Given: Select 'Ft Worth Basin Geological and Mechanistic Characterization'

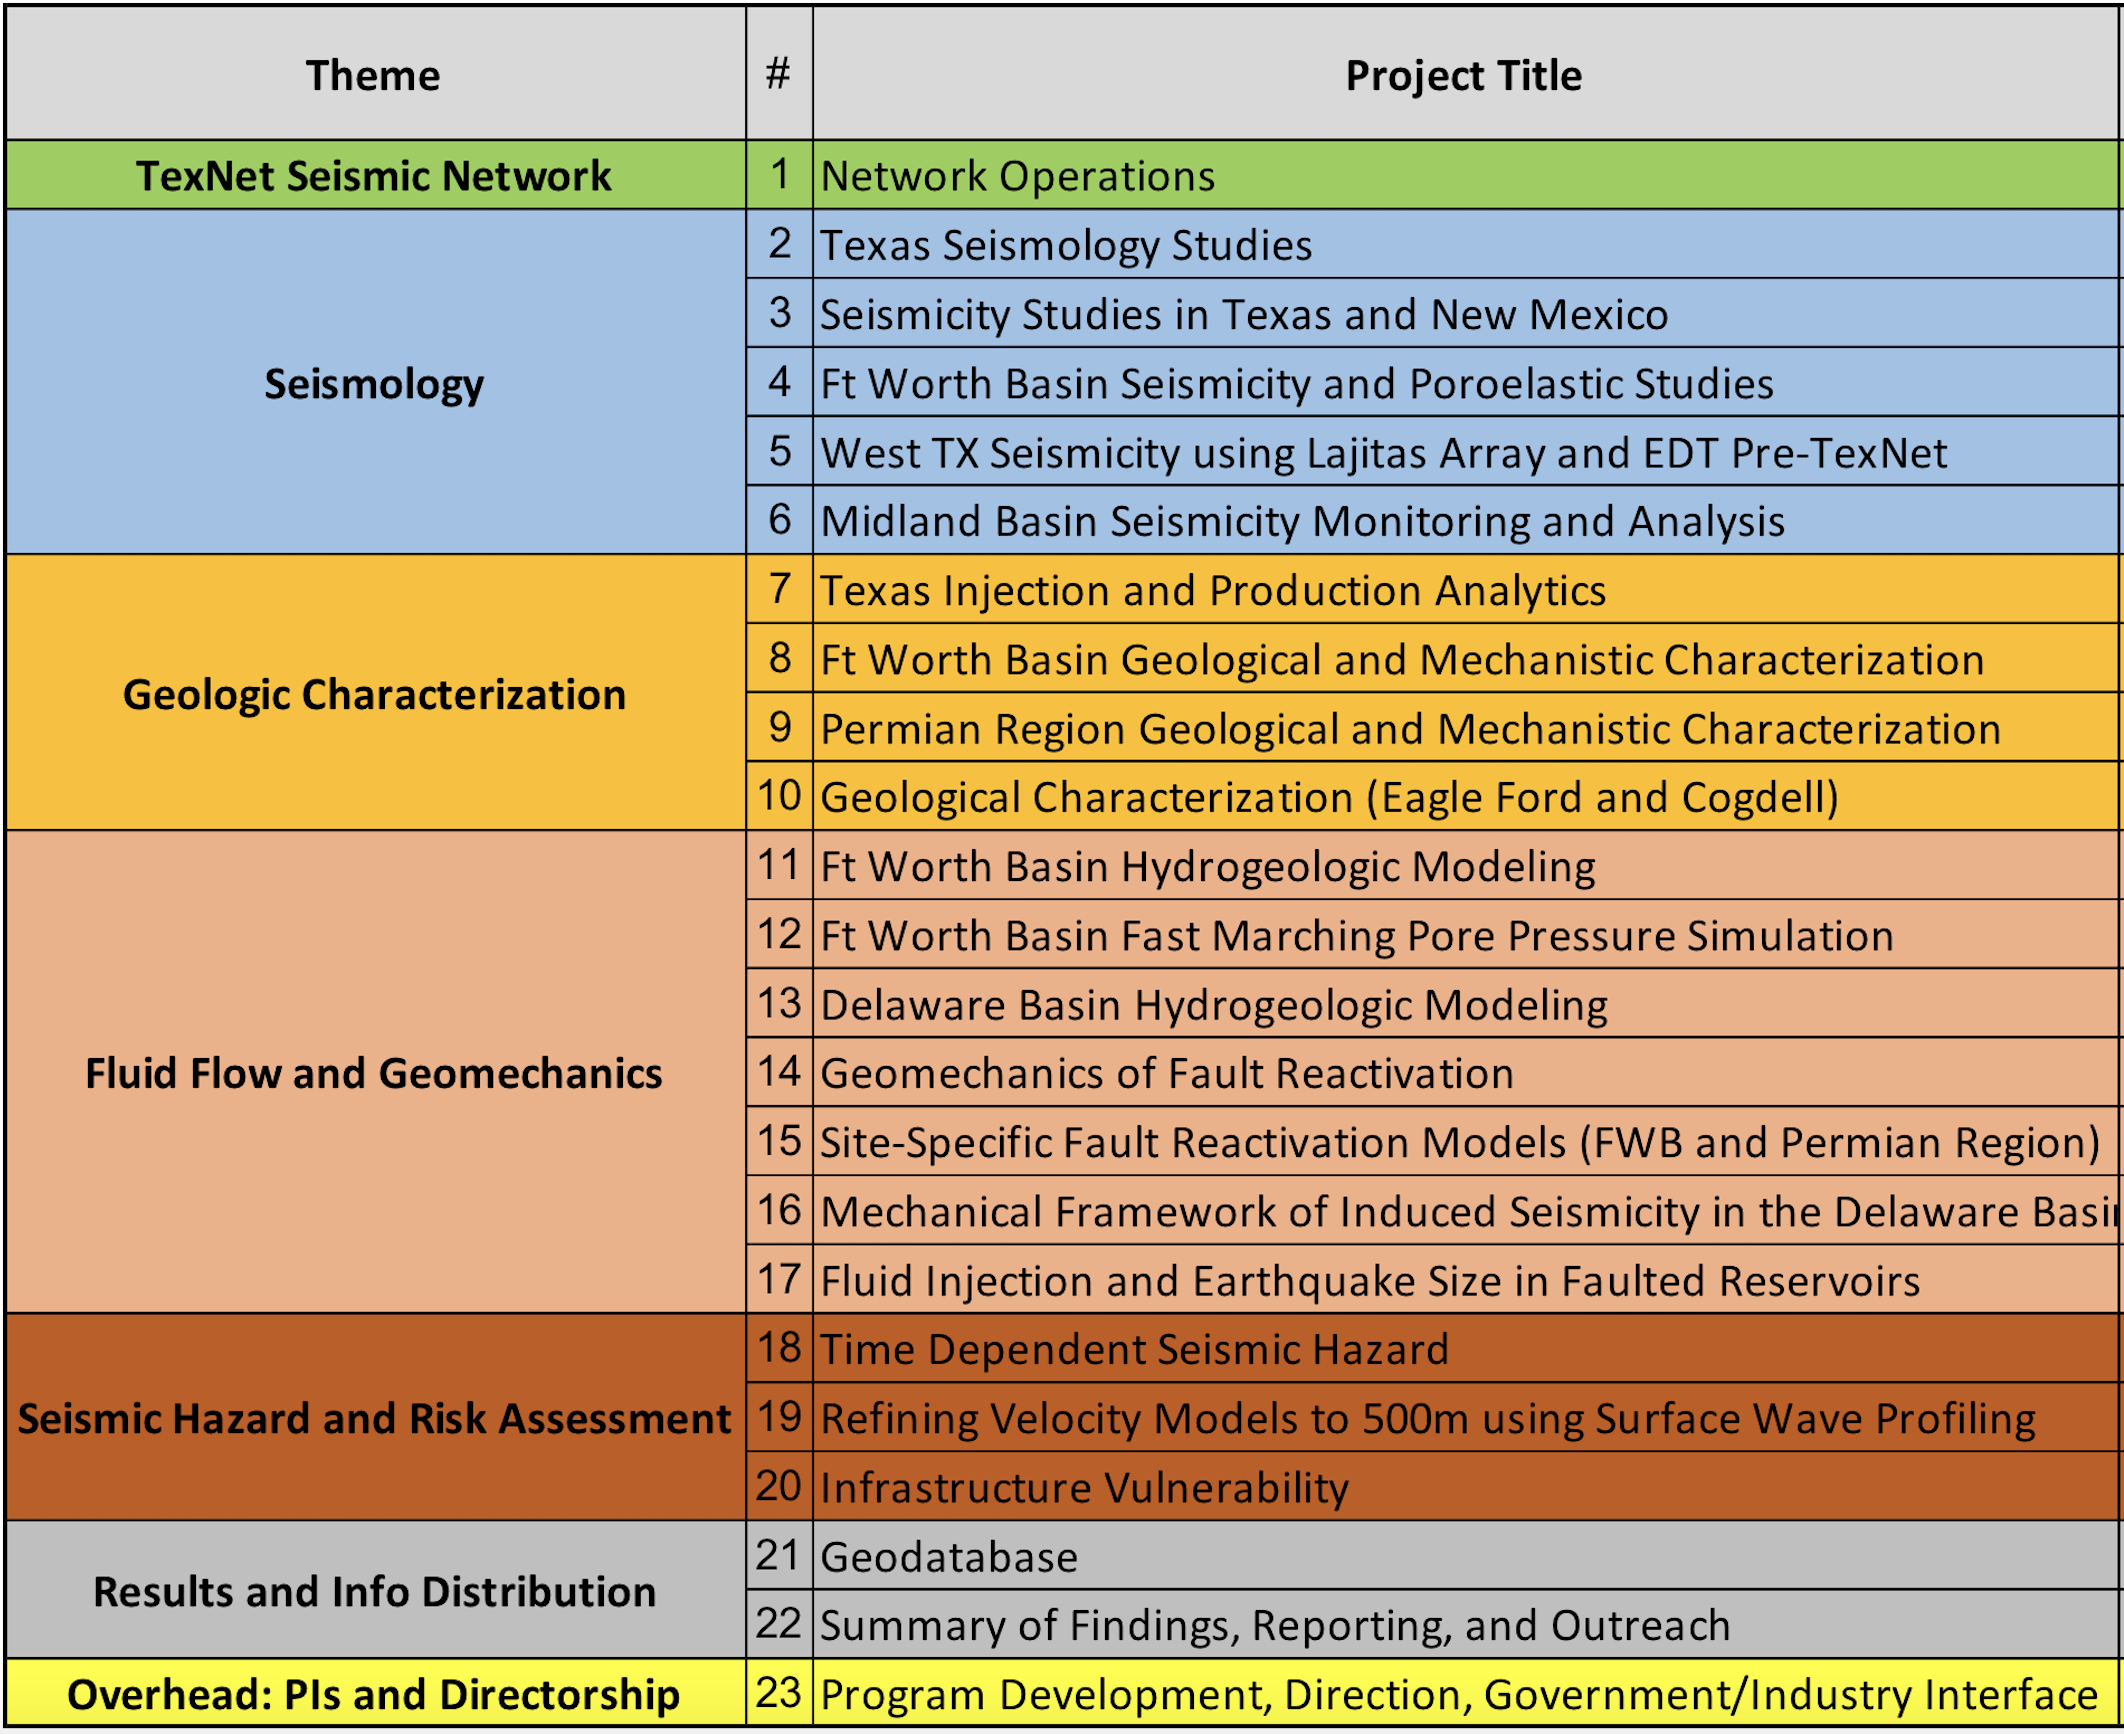Looking at the screenshot, I should coord(1466,658).
